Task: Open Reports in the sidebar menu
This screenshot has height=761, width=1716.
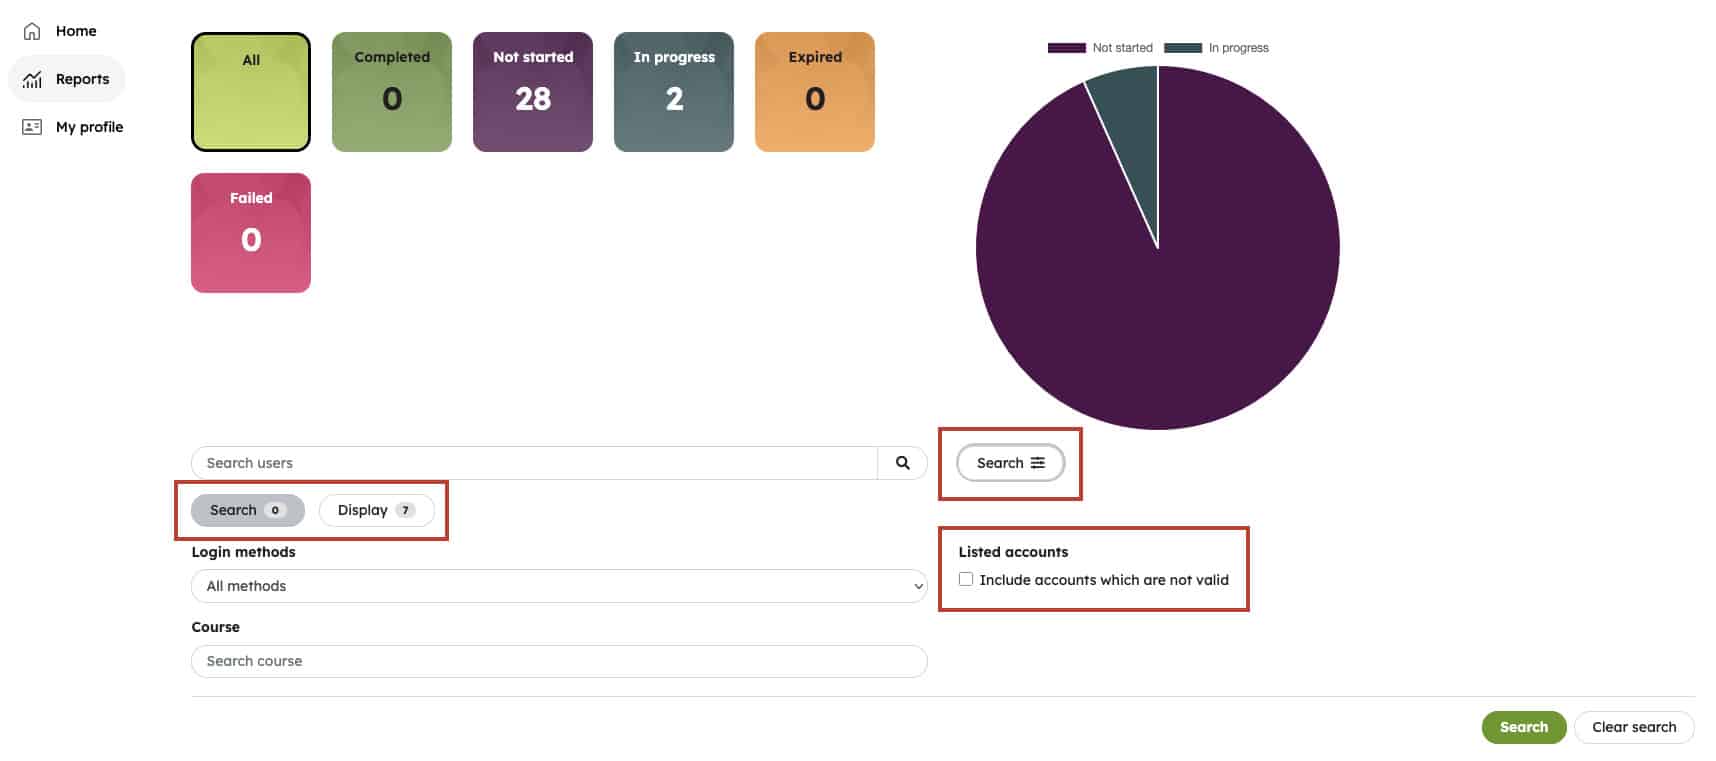Action: pyautogui.click(x=66, y=79)
